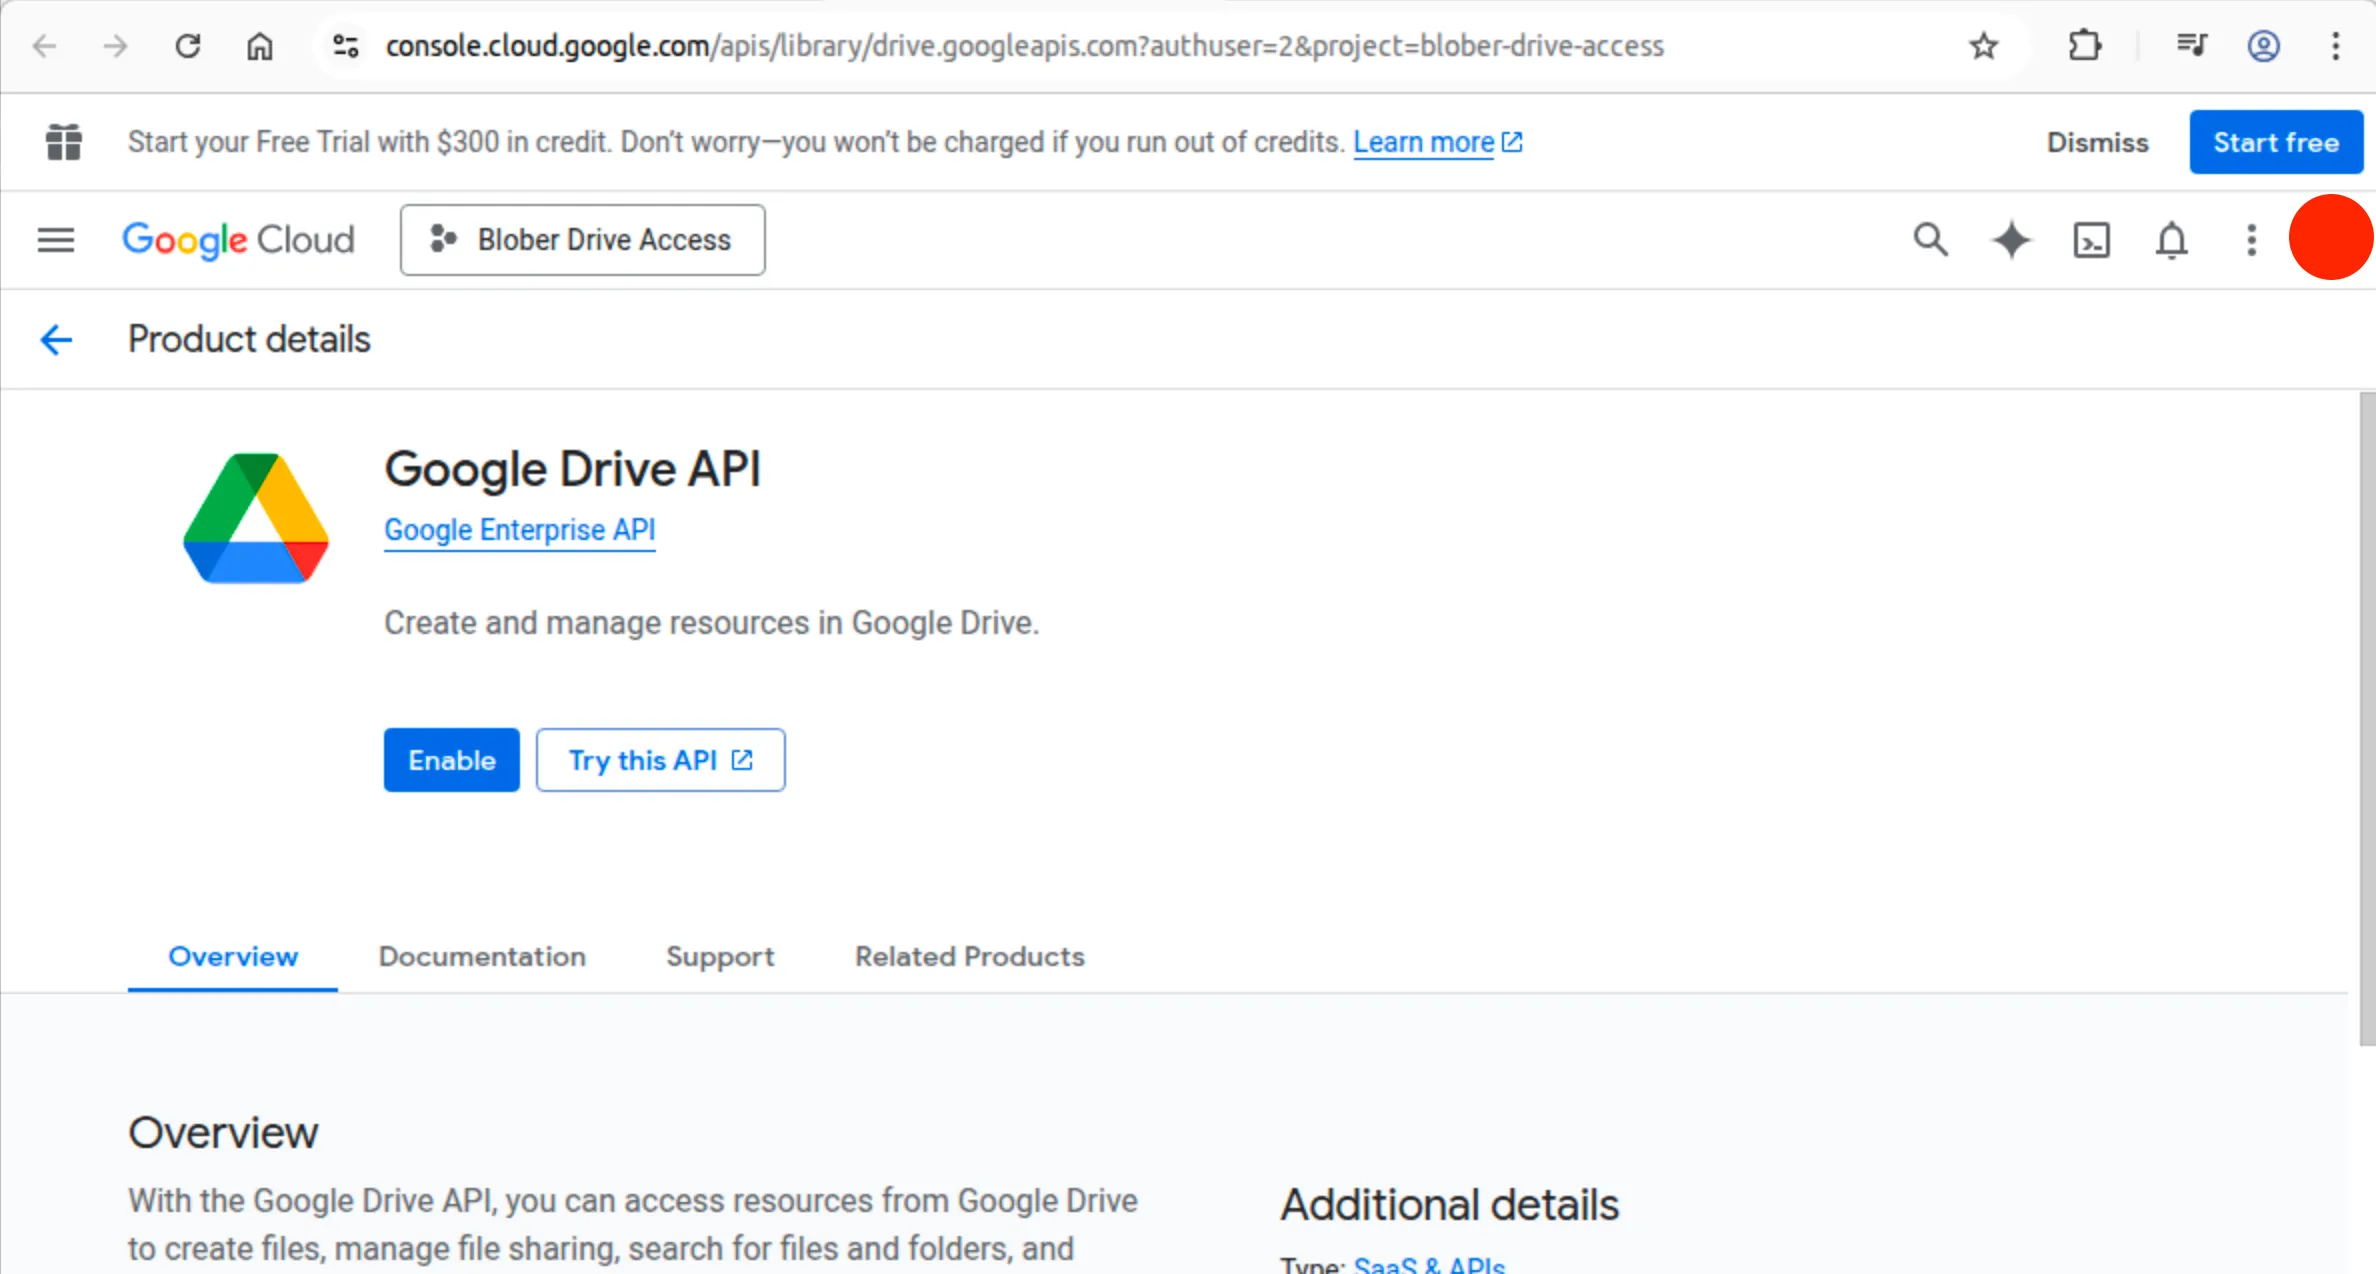Viewport: 2376px width, 1274px height.
Task: Dismiss the free trial banner
Action: [2097, 141]
